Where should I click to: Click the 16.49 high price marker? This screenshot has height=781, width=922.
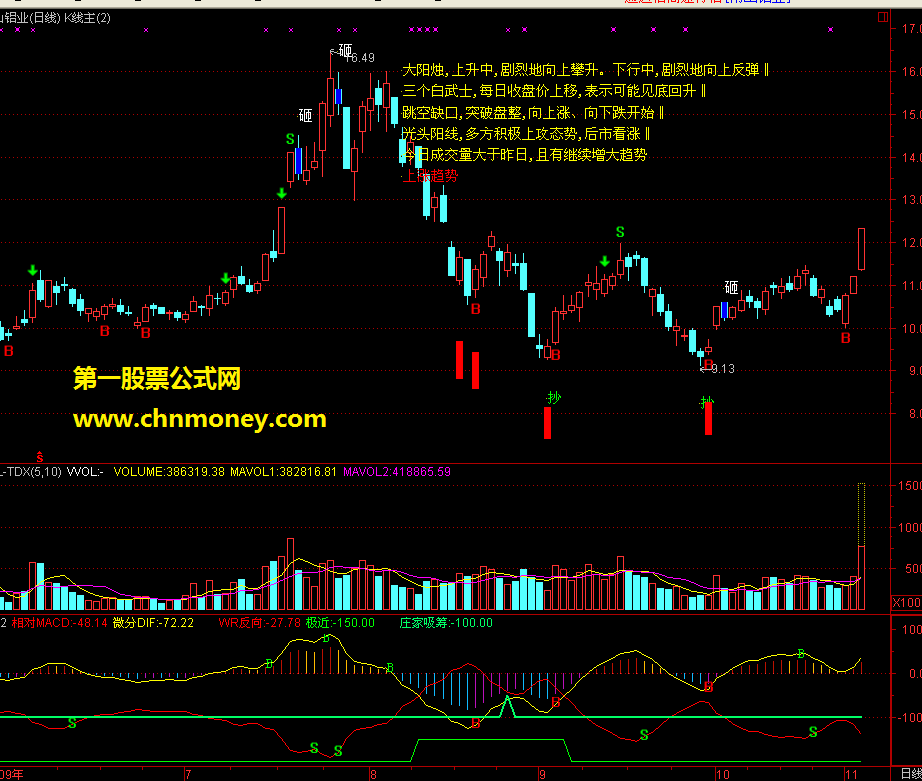click(x=360, y=58)
